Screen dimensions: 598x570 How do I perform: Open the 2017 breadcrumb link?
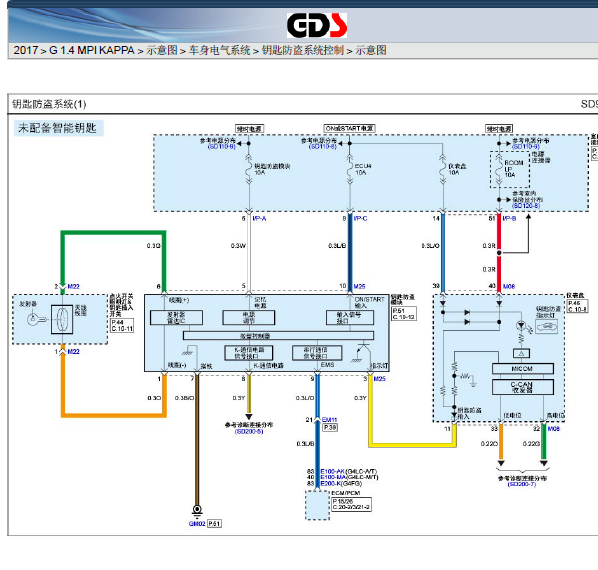pyautogui.click(x=26, y=50)
